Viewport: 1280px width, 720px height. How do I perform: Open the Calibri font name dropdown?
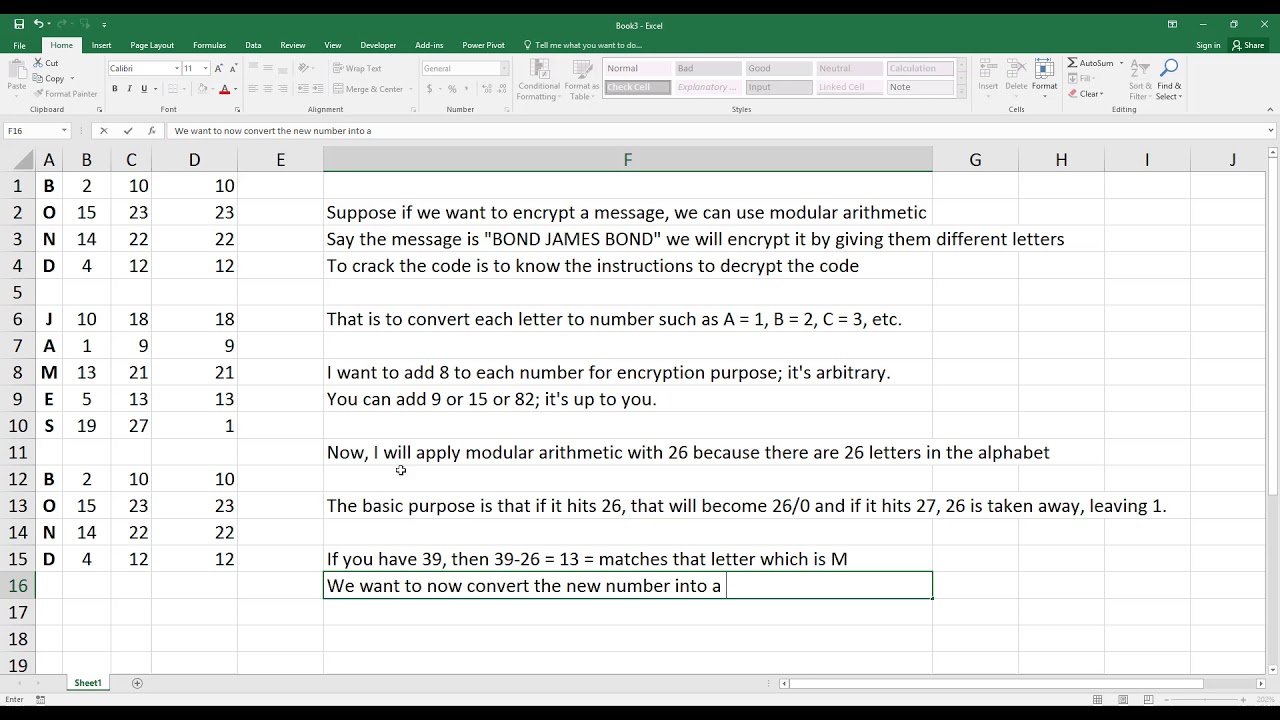[177, 68]
